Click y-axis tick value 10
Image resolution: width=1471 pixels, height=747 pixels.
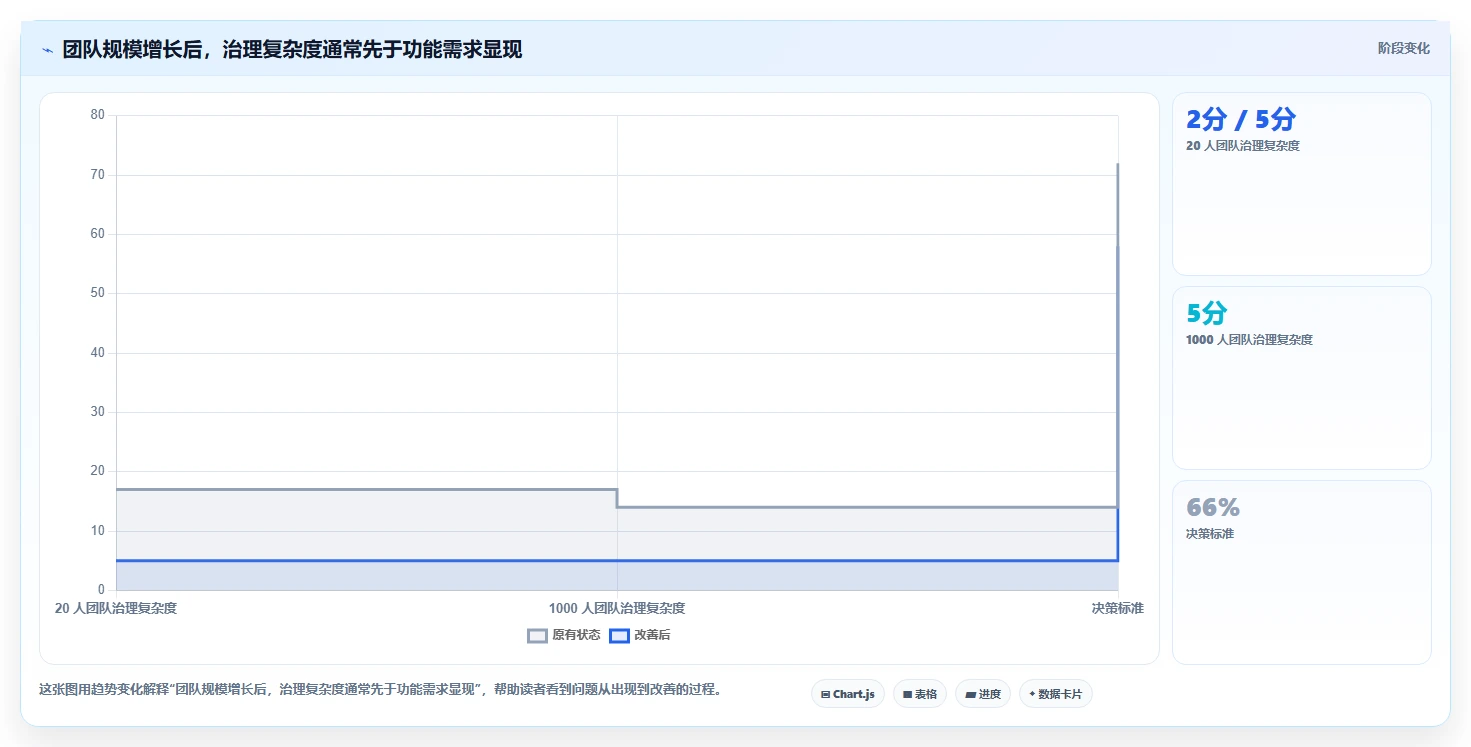pyautogui.click(x=97, y=531)
